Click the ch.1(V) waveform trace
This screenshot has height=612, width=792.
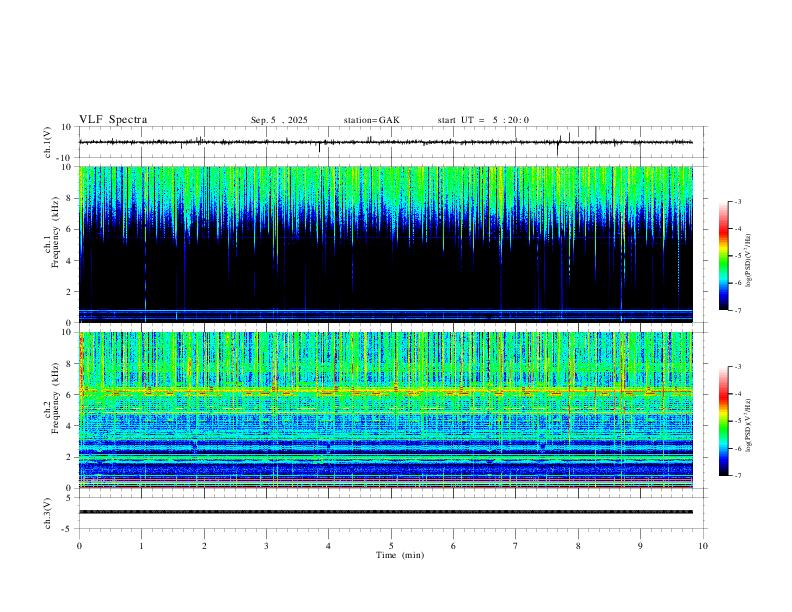click(386, 142)
